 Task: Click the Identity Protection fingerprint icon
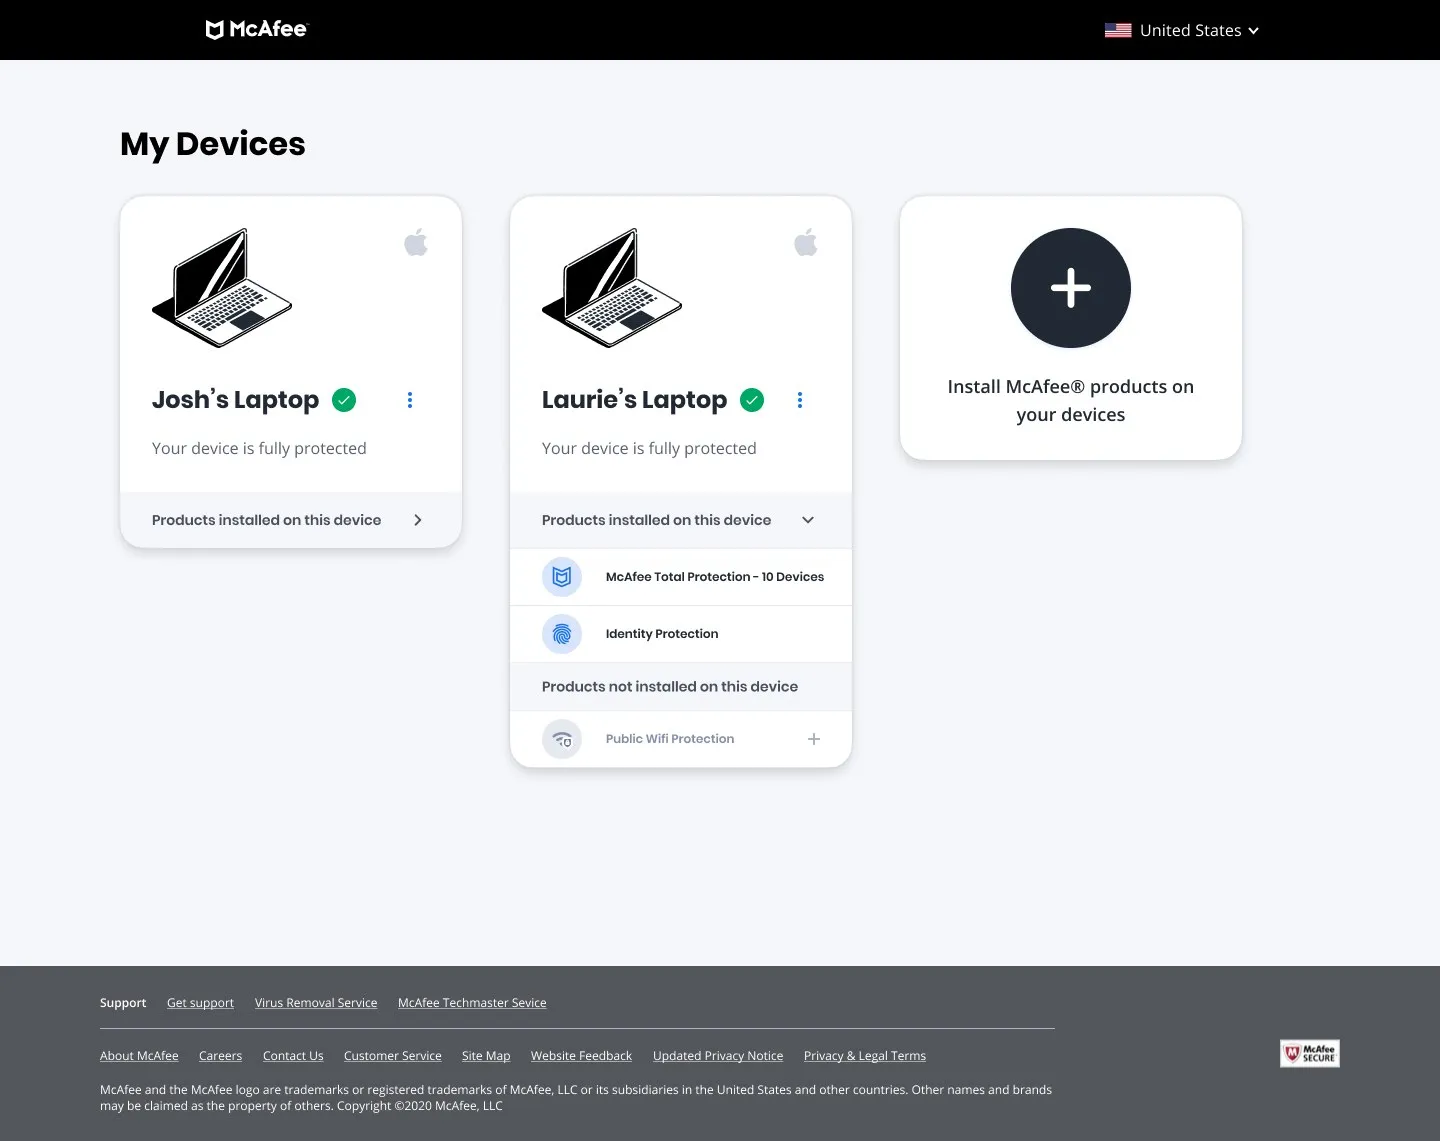coord(562,634)
